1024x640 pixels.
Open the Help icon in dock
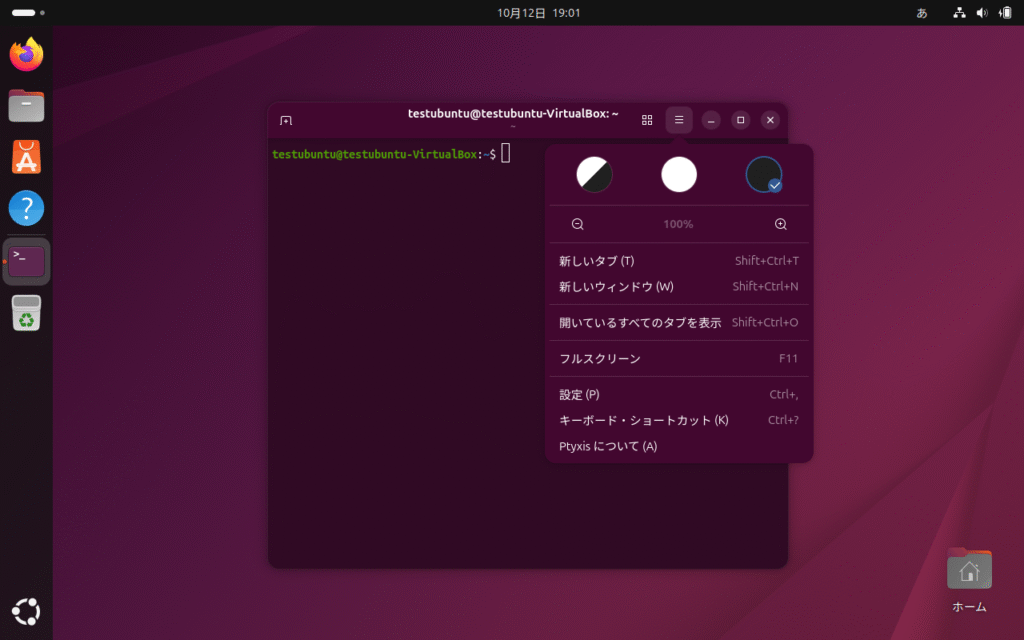[27, 208]
